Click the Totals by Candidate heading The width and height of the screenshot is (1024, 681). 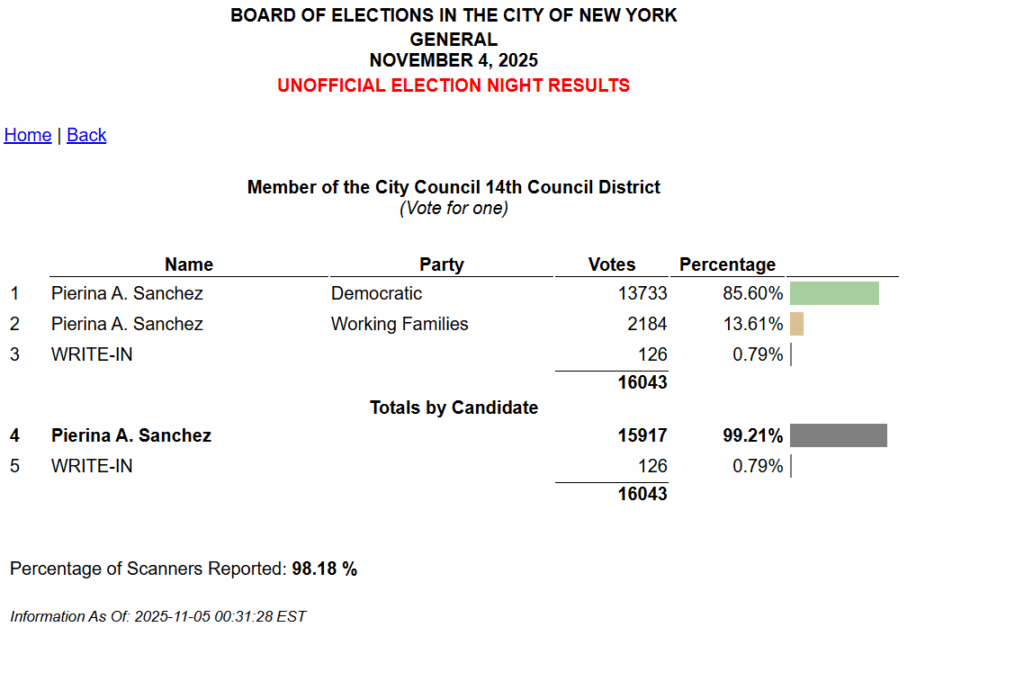453,407
